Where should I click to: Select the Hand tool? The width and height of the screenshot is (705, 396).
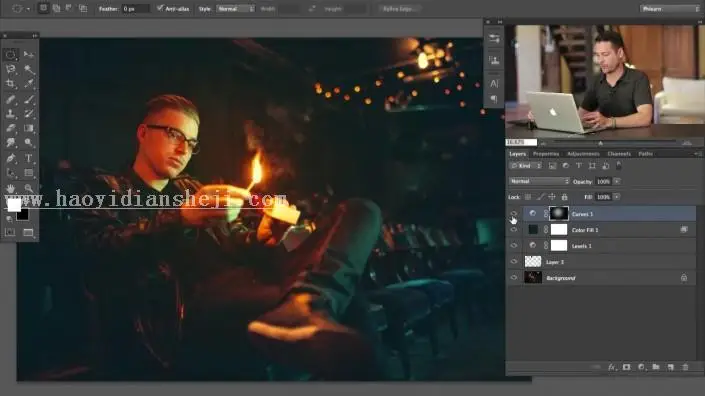[10, 188]
